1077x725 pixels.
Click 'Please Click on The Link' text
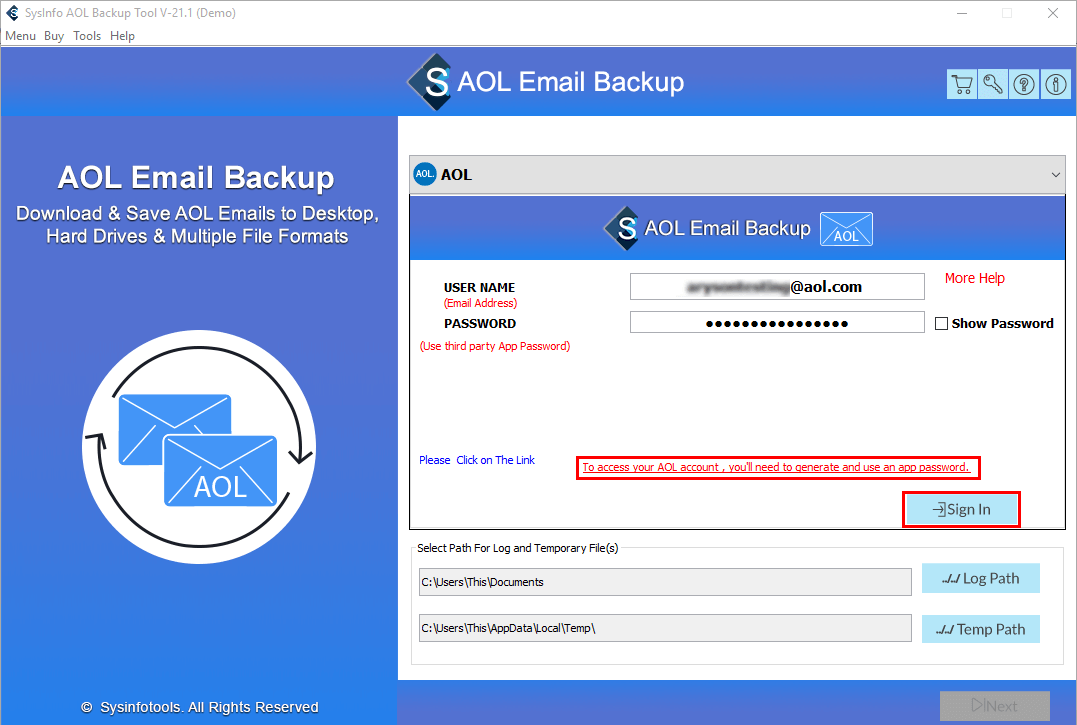(477, 460)
